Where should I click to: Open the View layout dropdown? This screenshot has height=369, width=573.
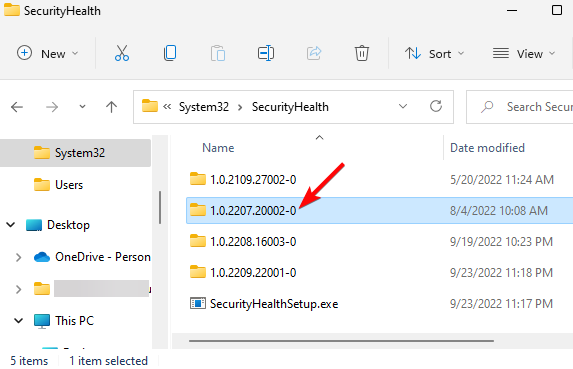pyautogui.click(x=524, y=53)
